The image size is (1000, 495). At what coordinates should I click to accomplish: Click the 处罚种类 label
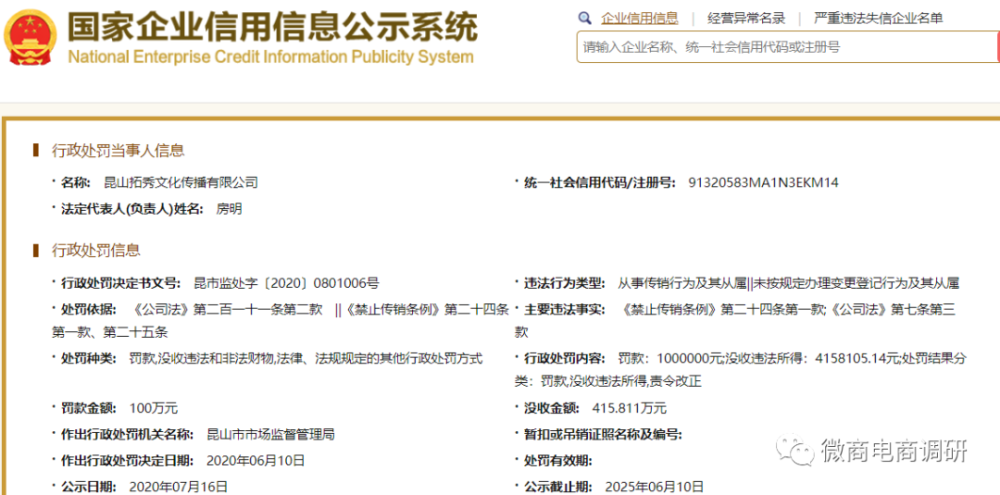pos(89,358)
